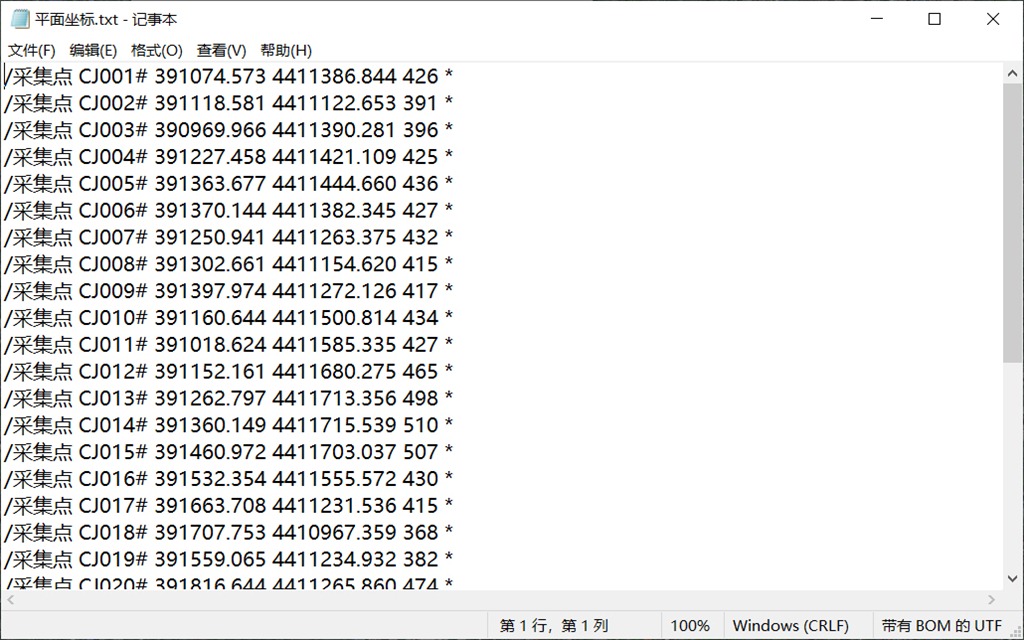
Task: Minimize the Notepad window
Action: [876, 19]
